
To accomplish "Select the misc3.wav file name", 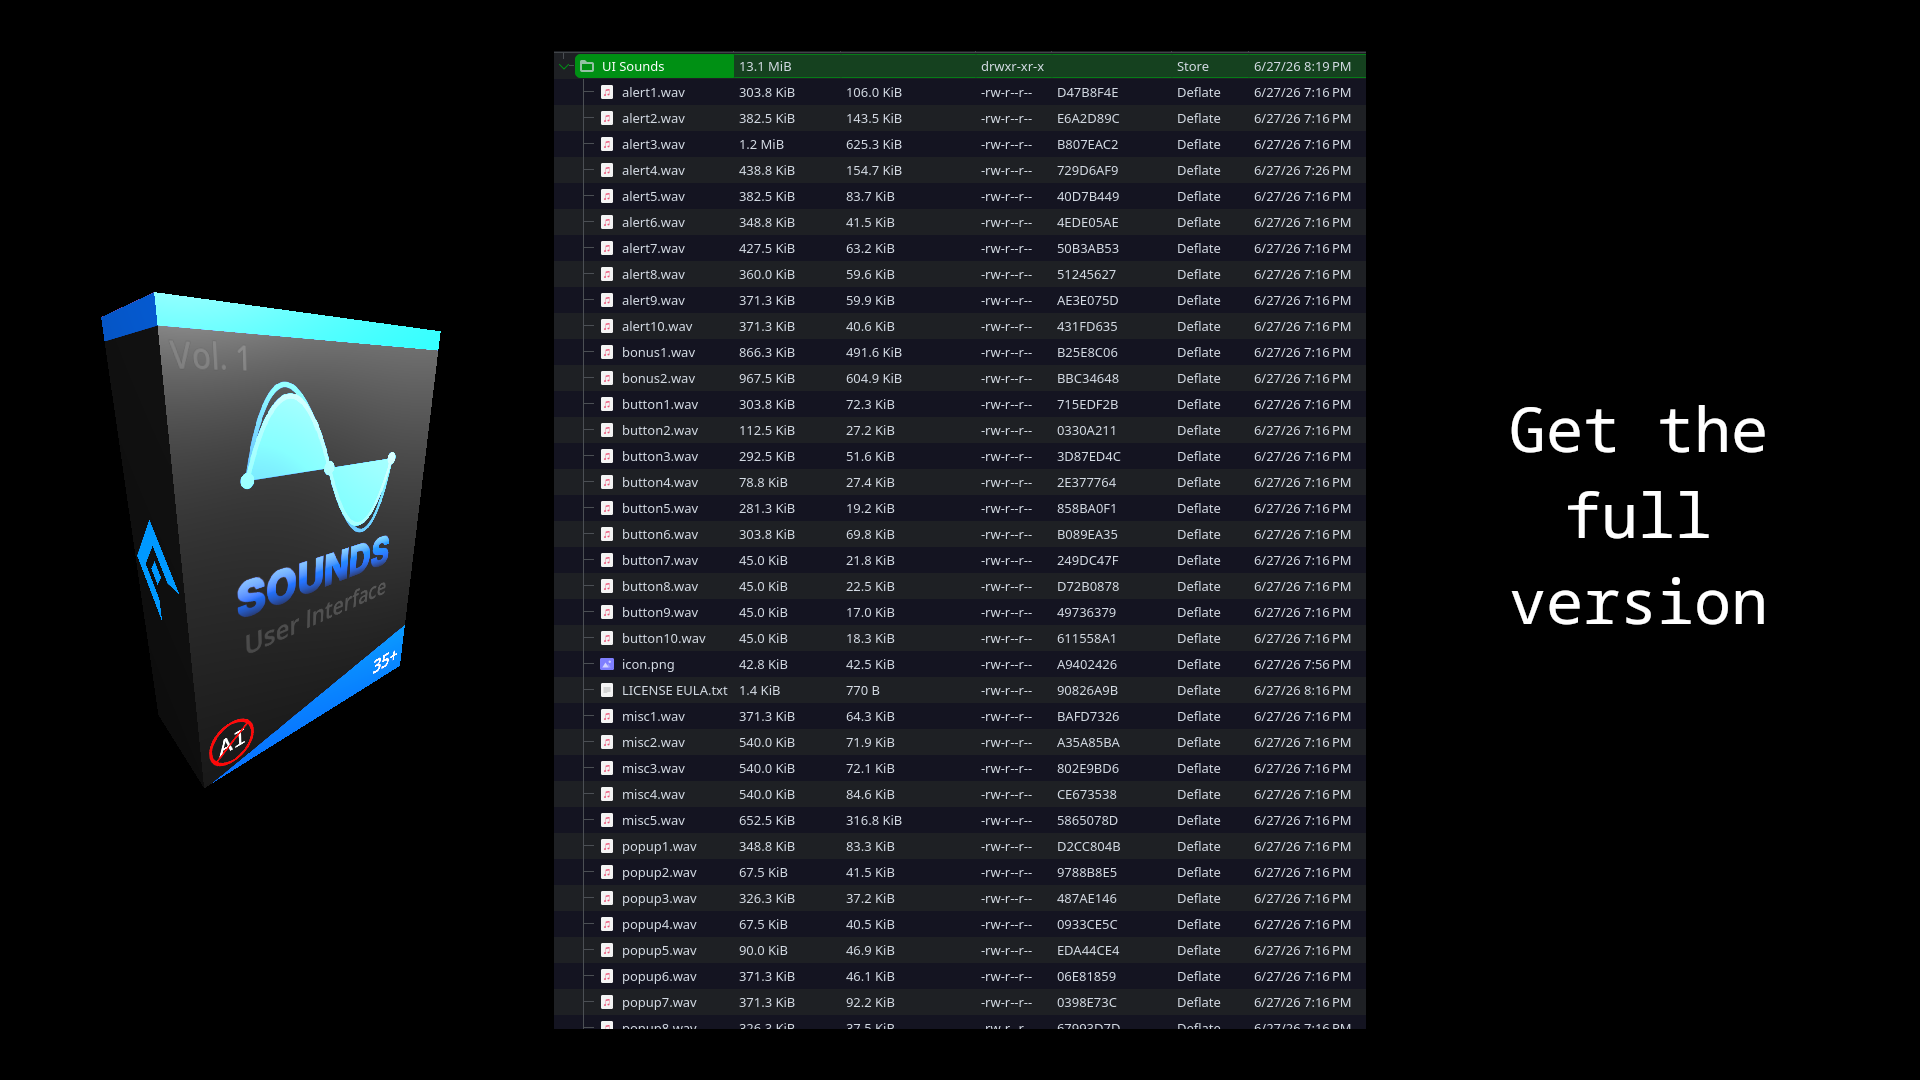I will point(653,768).
